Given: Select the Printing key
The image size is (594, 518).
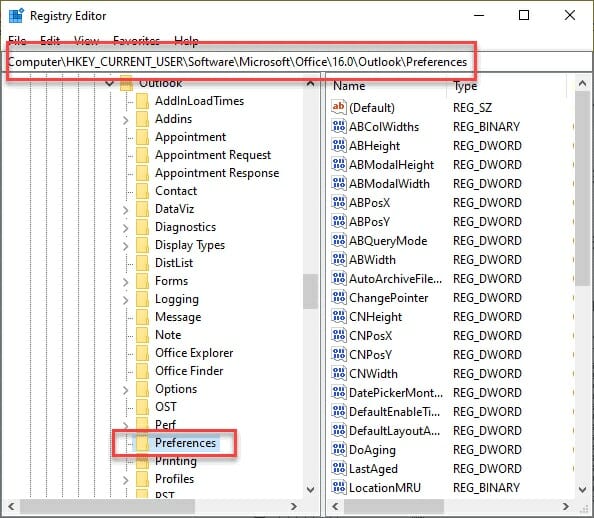Looking at the screenshot, I should coord(176,461).
